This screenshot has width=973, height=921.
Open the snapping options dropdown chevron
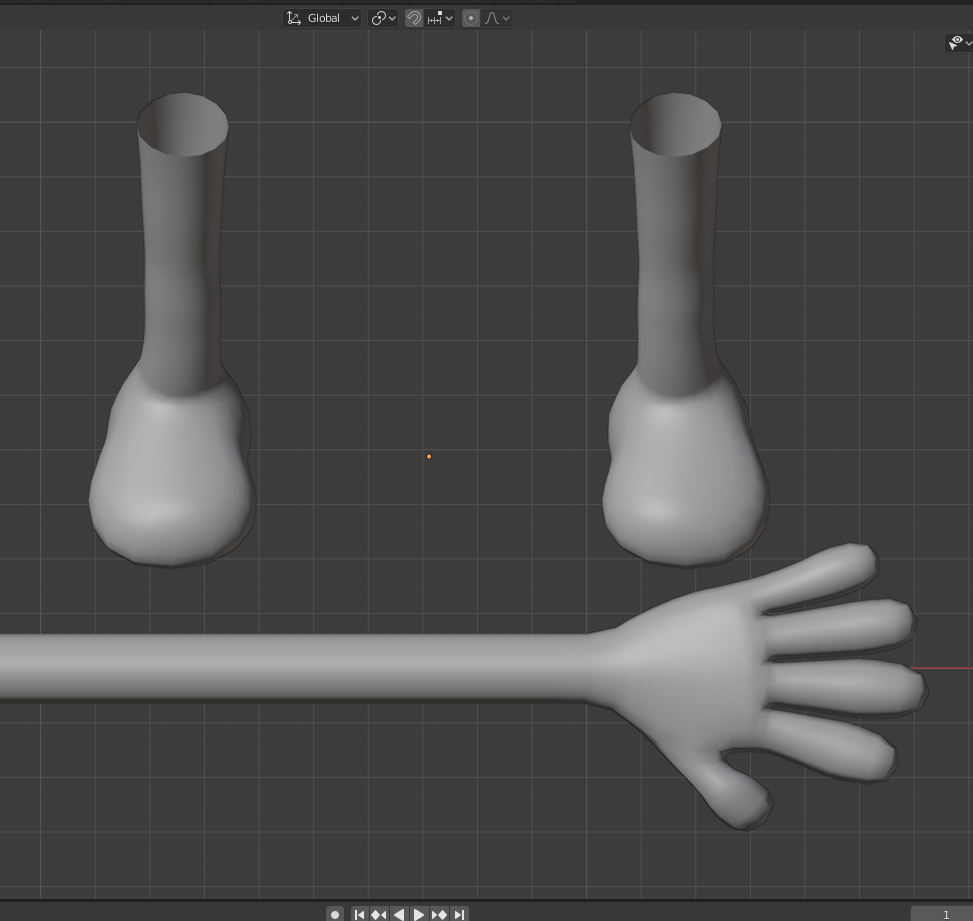(x=450, y=17)
